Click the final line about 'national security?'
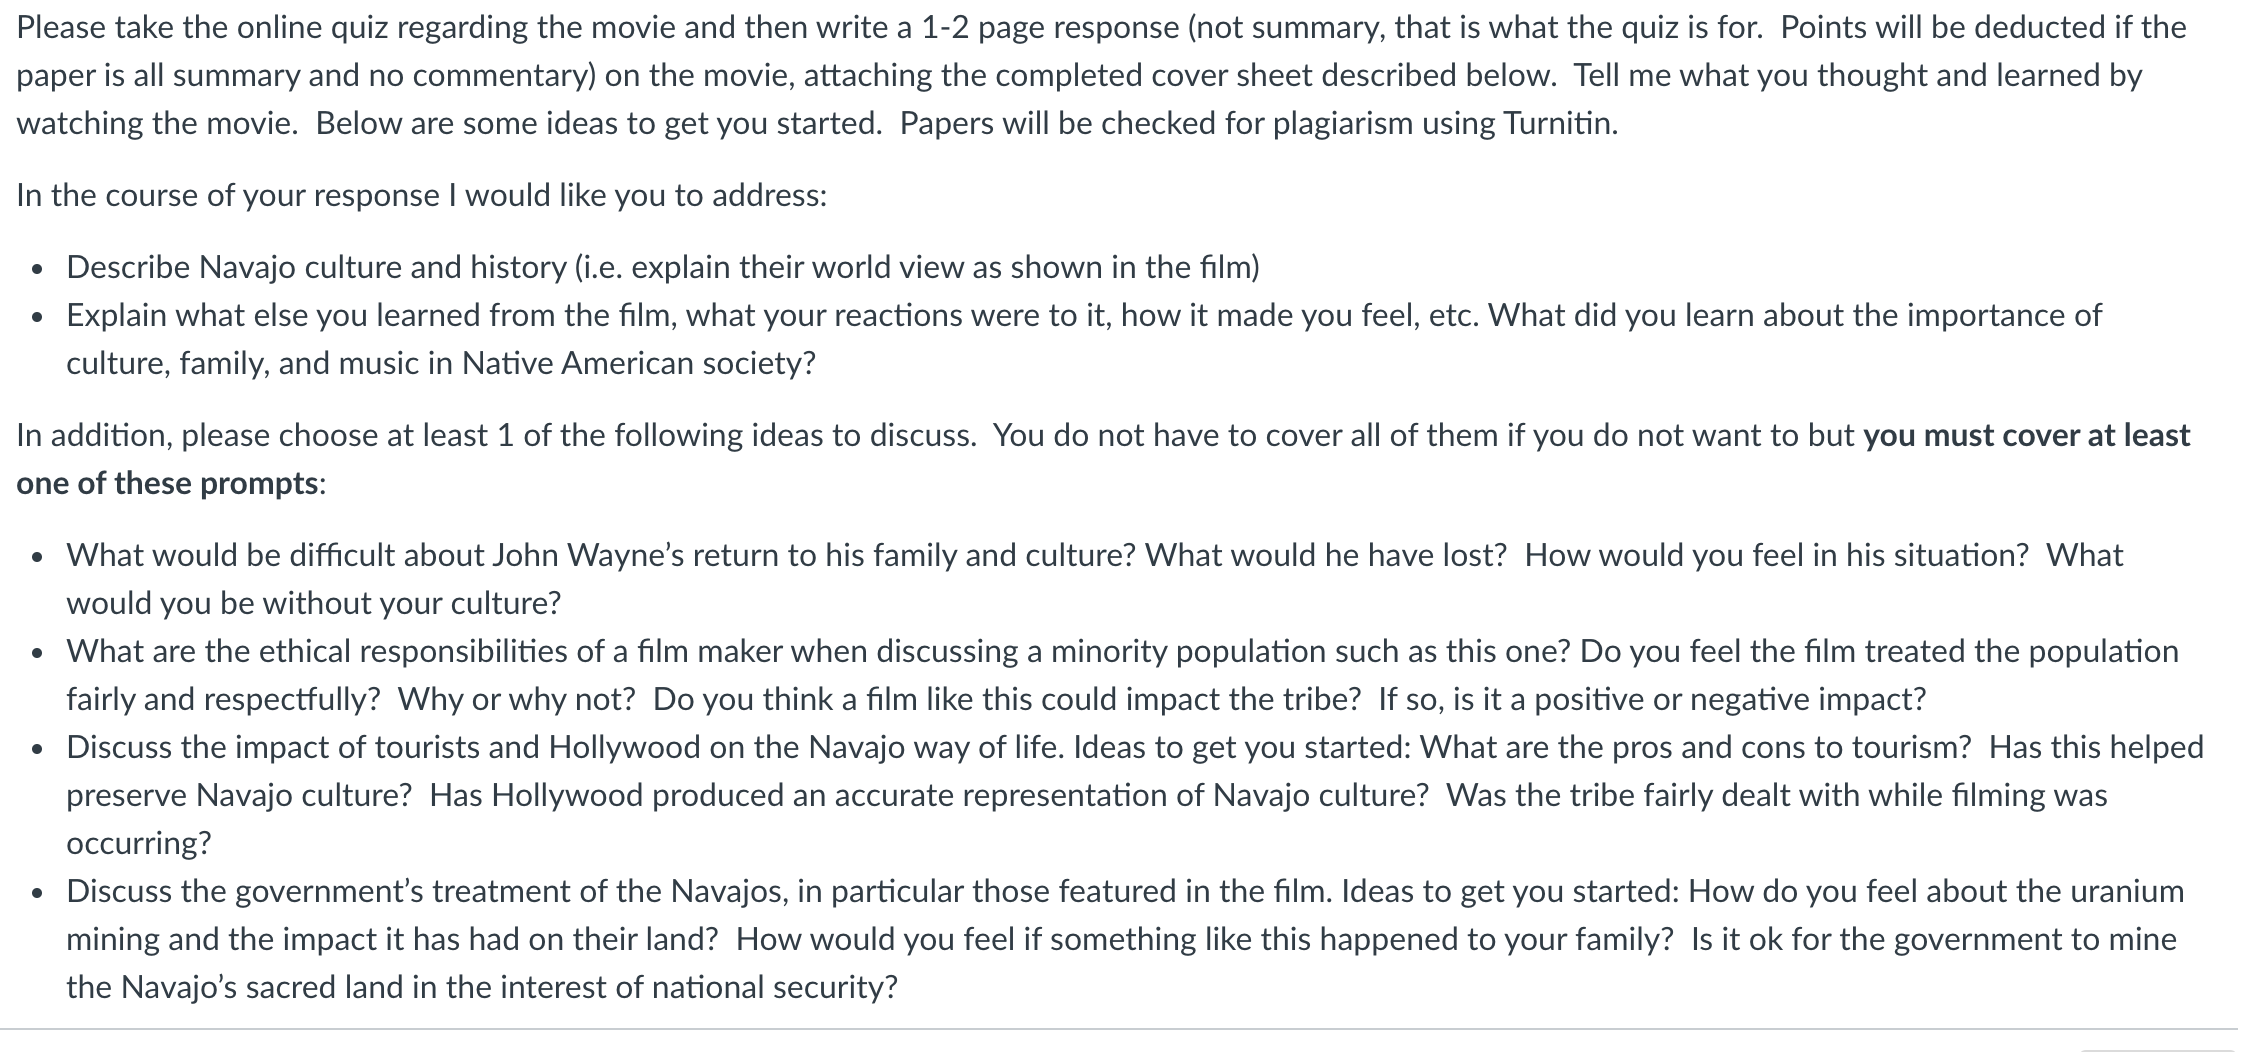 [x=482, y=987]
